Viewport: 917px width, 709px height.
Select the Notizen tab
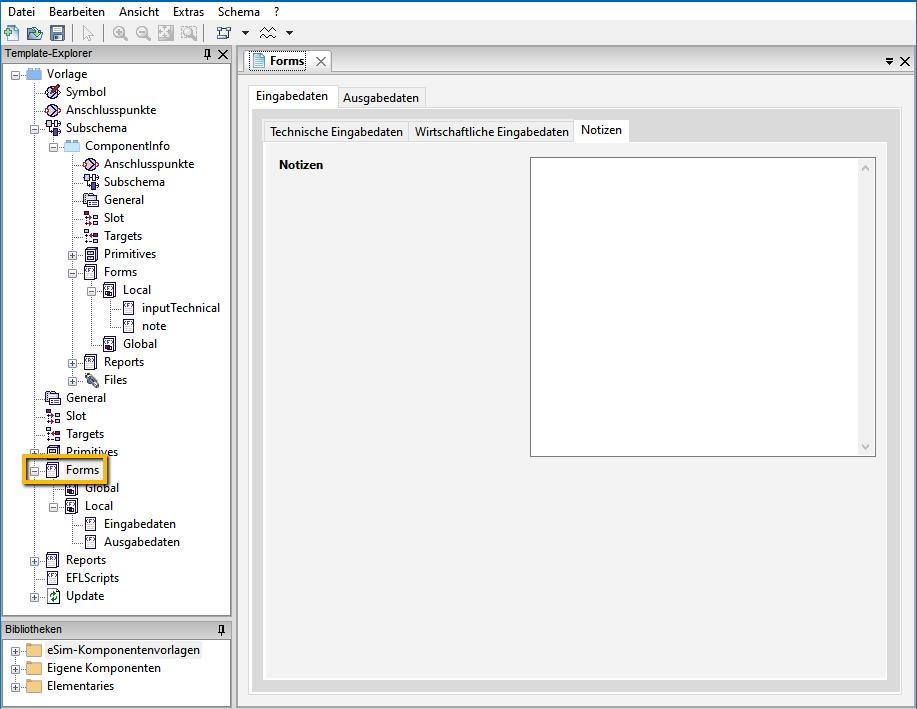click(x=601, y=130)
